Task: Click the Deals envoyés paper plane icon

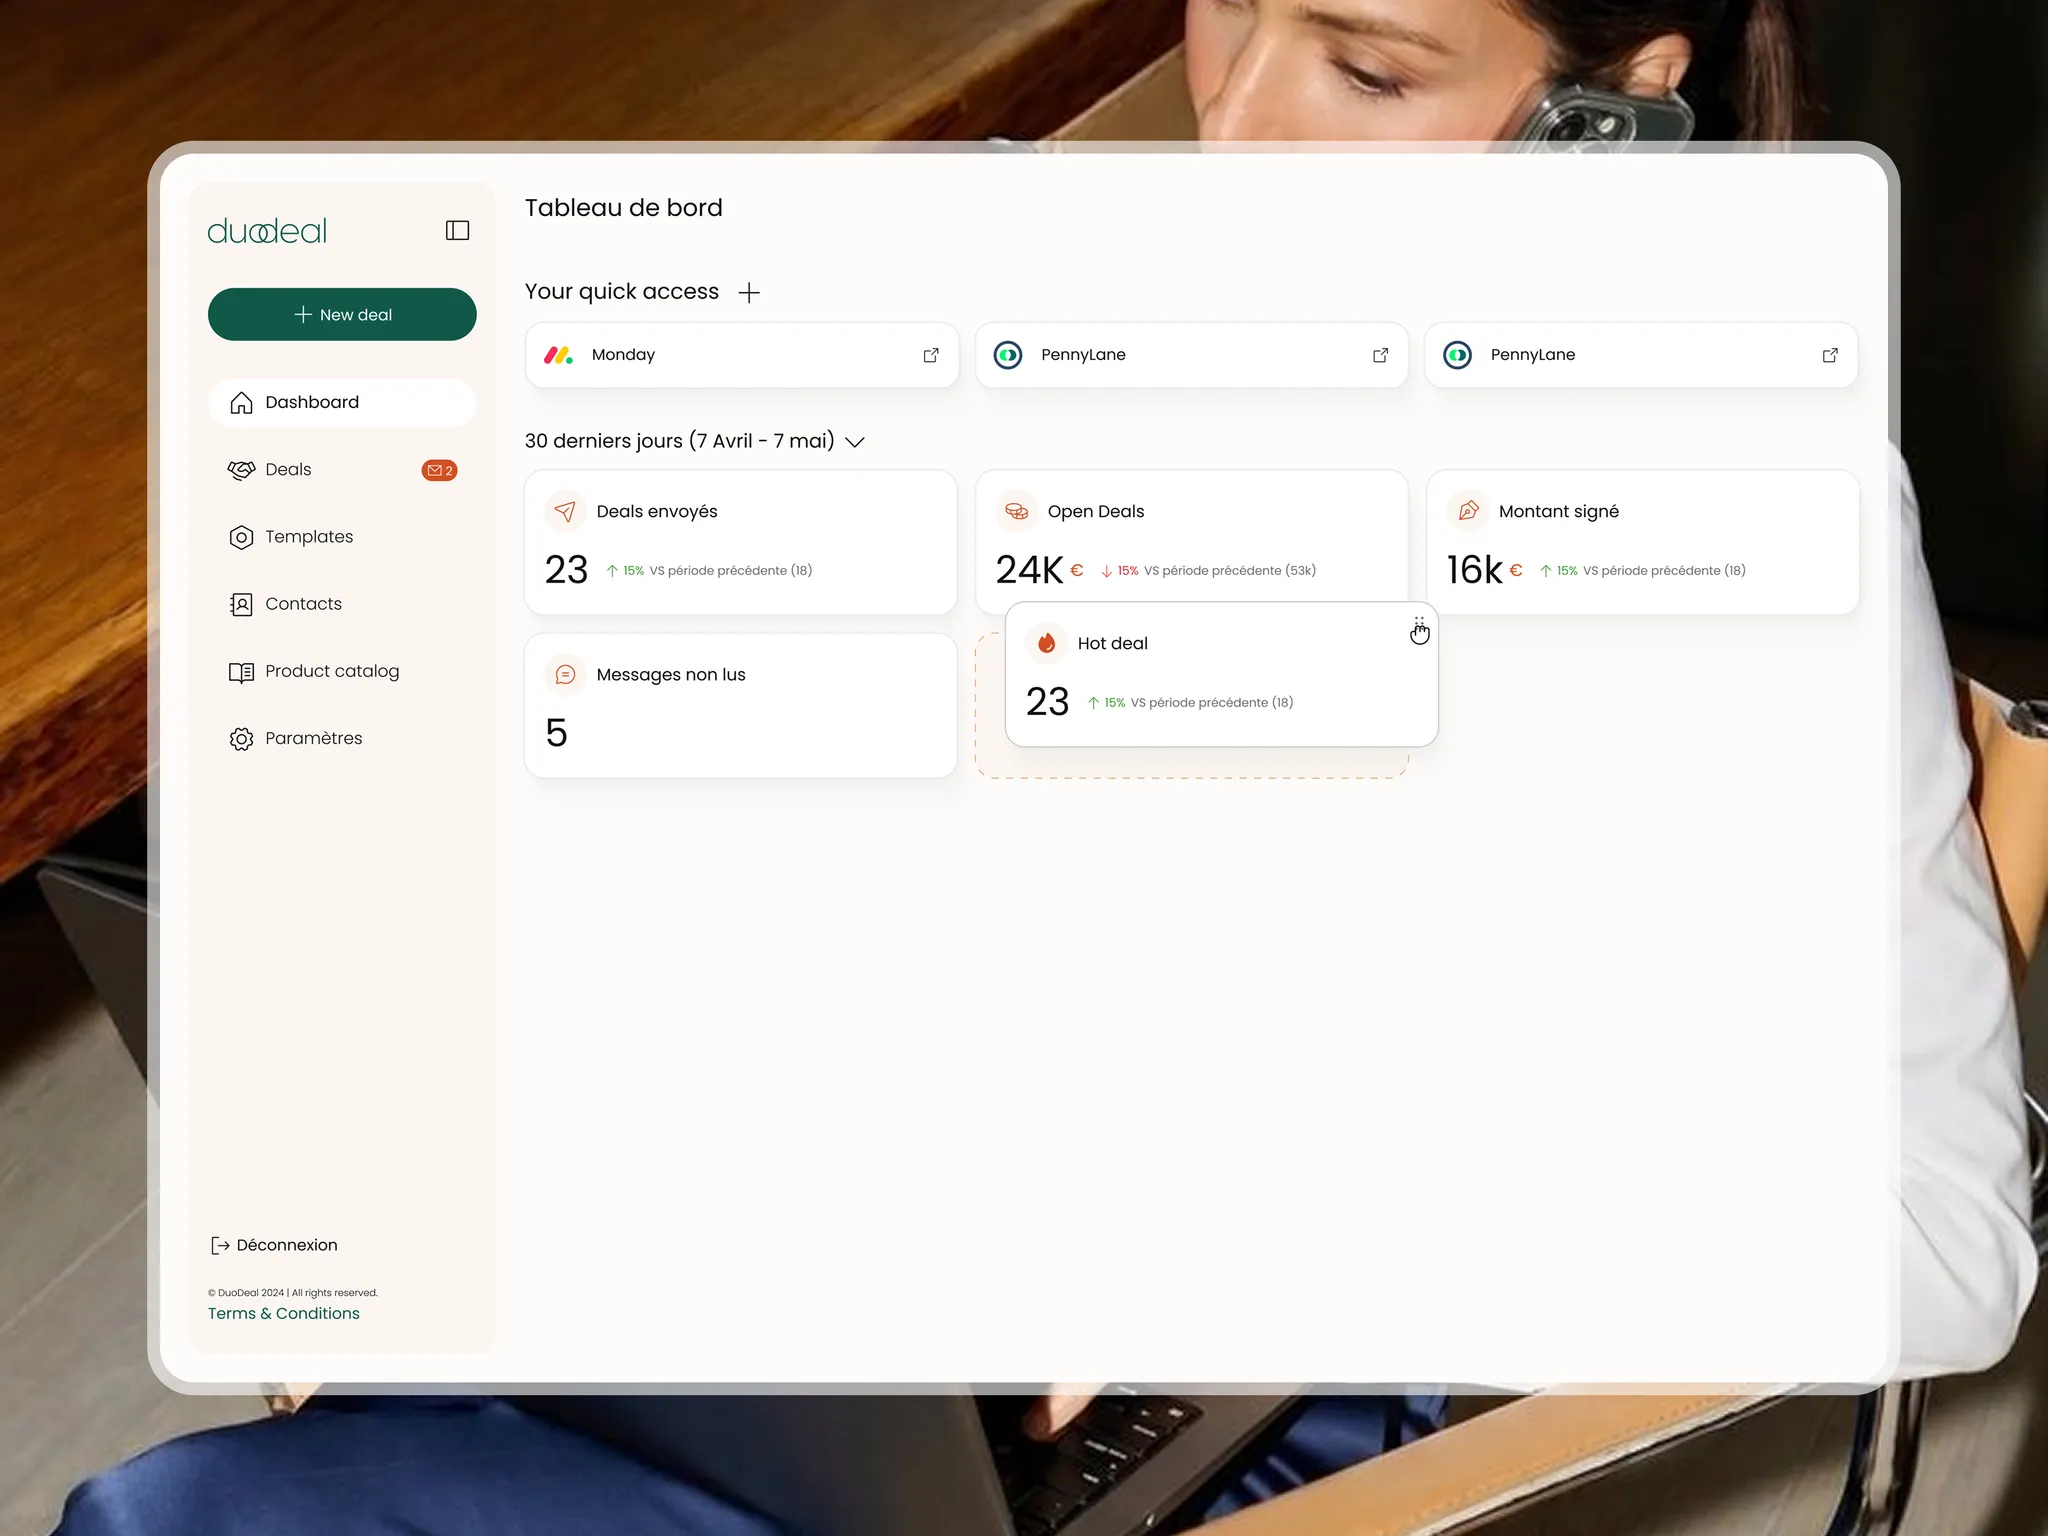Action: (565, 511)
